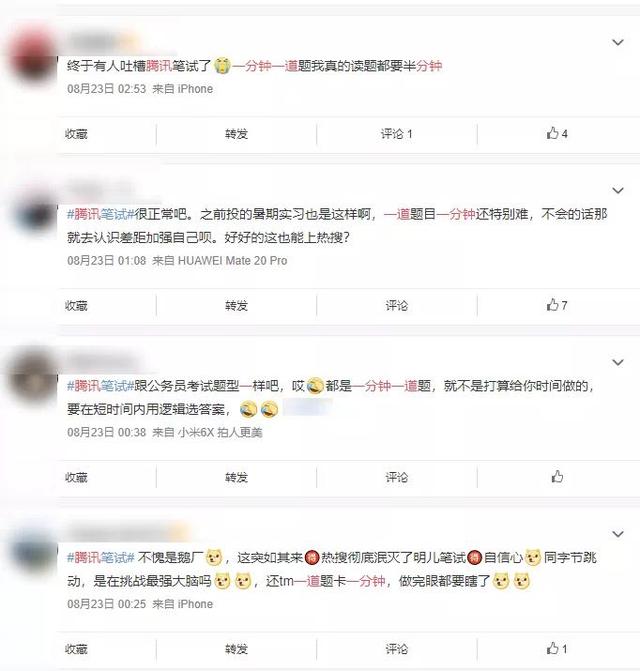Click 转发 under the last post
The width and height of the screenshot is (640, 671).
click(x=237, y=649)
